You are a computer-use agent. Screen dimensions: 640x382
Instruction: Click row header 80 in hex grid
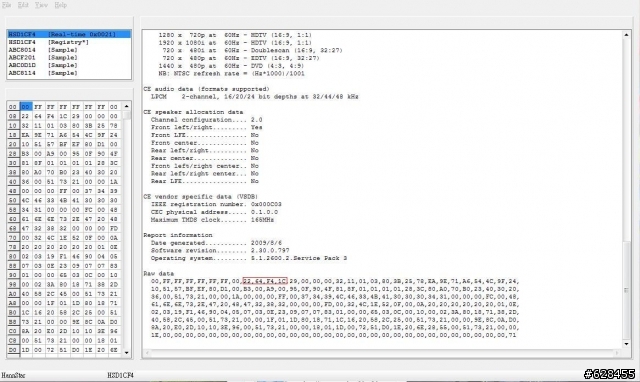[13, 257]
